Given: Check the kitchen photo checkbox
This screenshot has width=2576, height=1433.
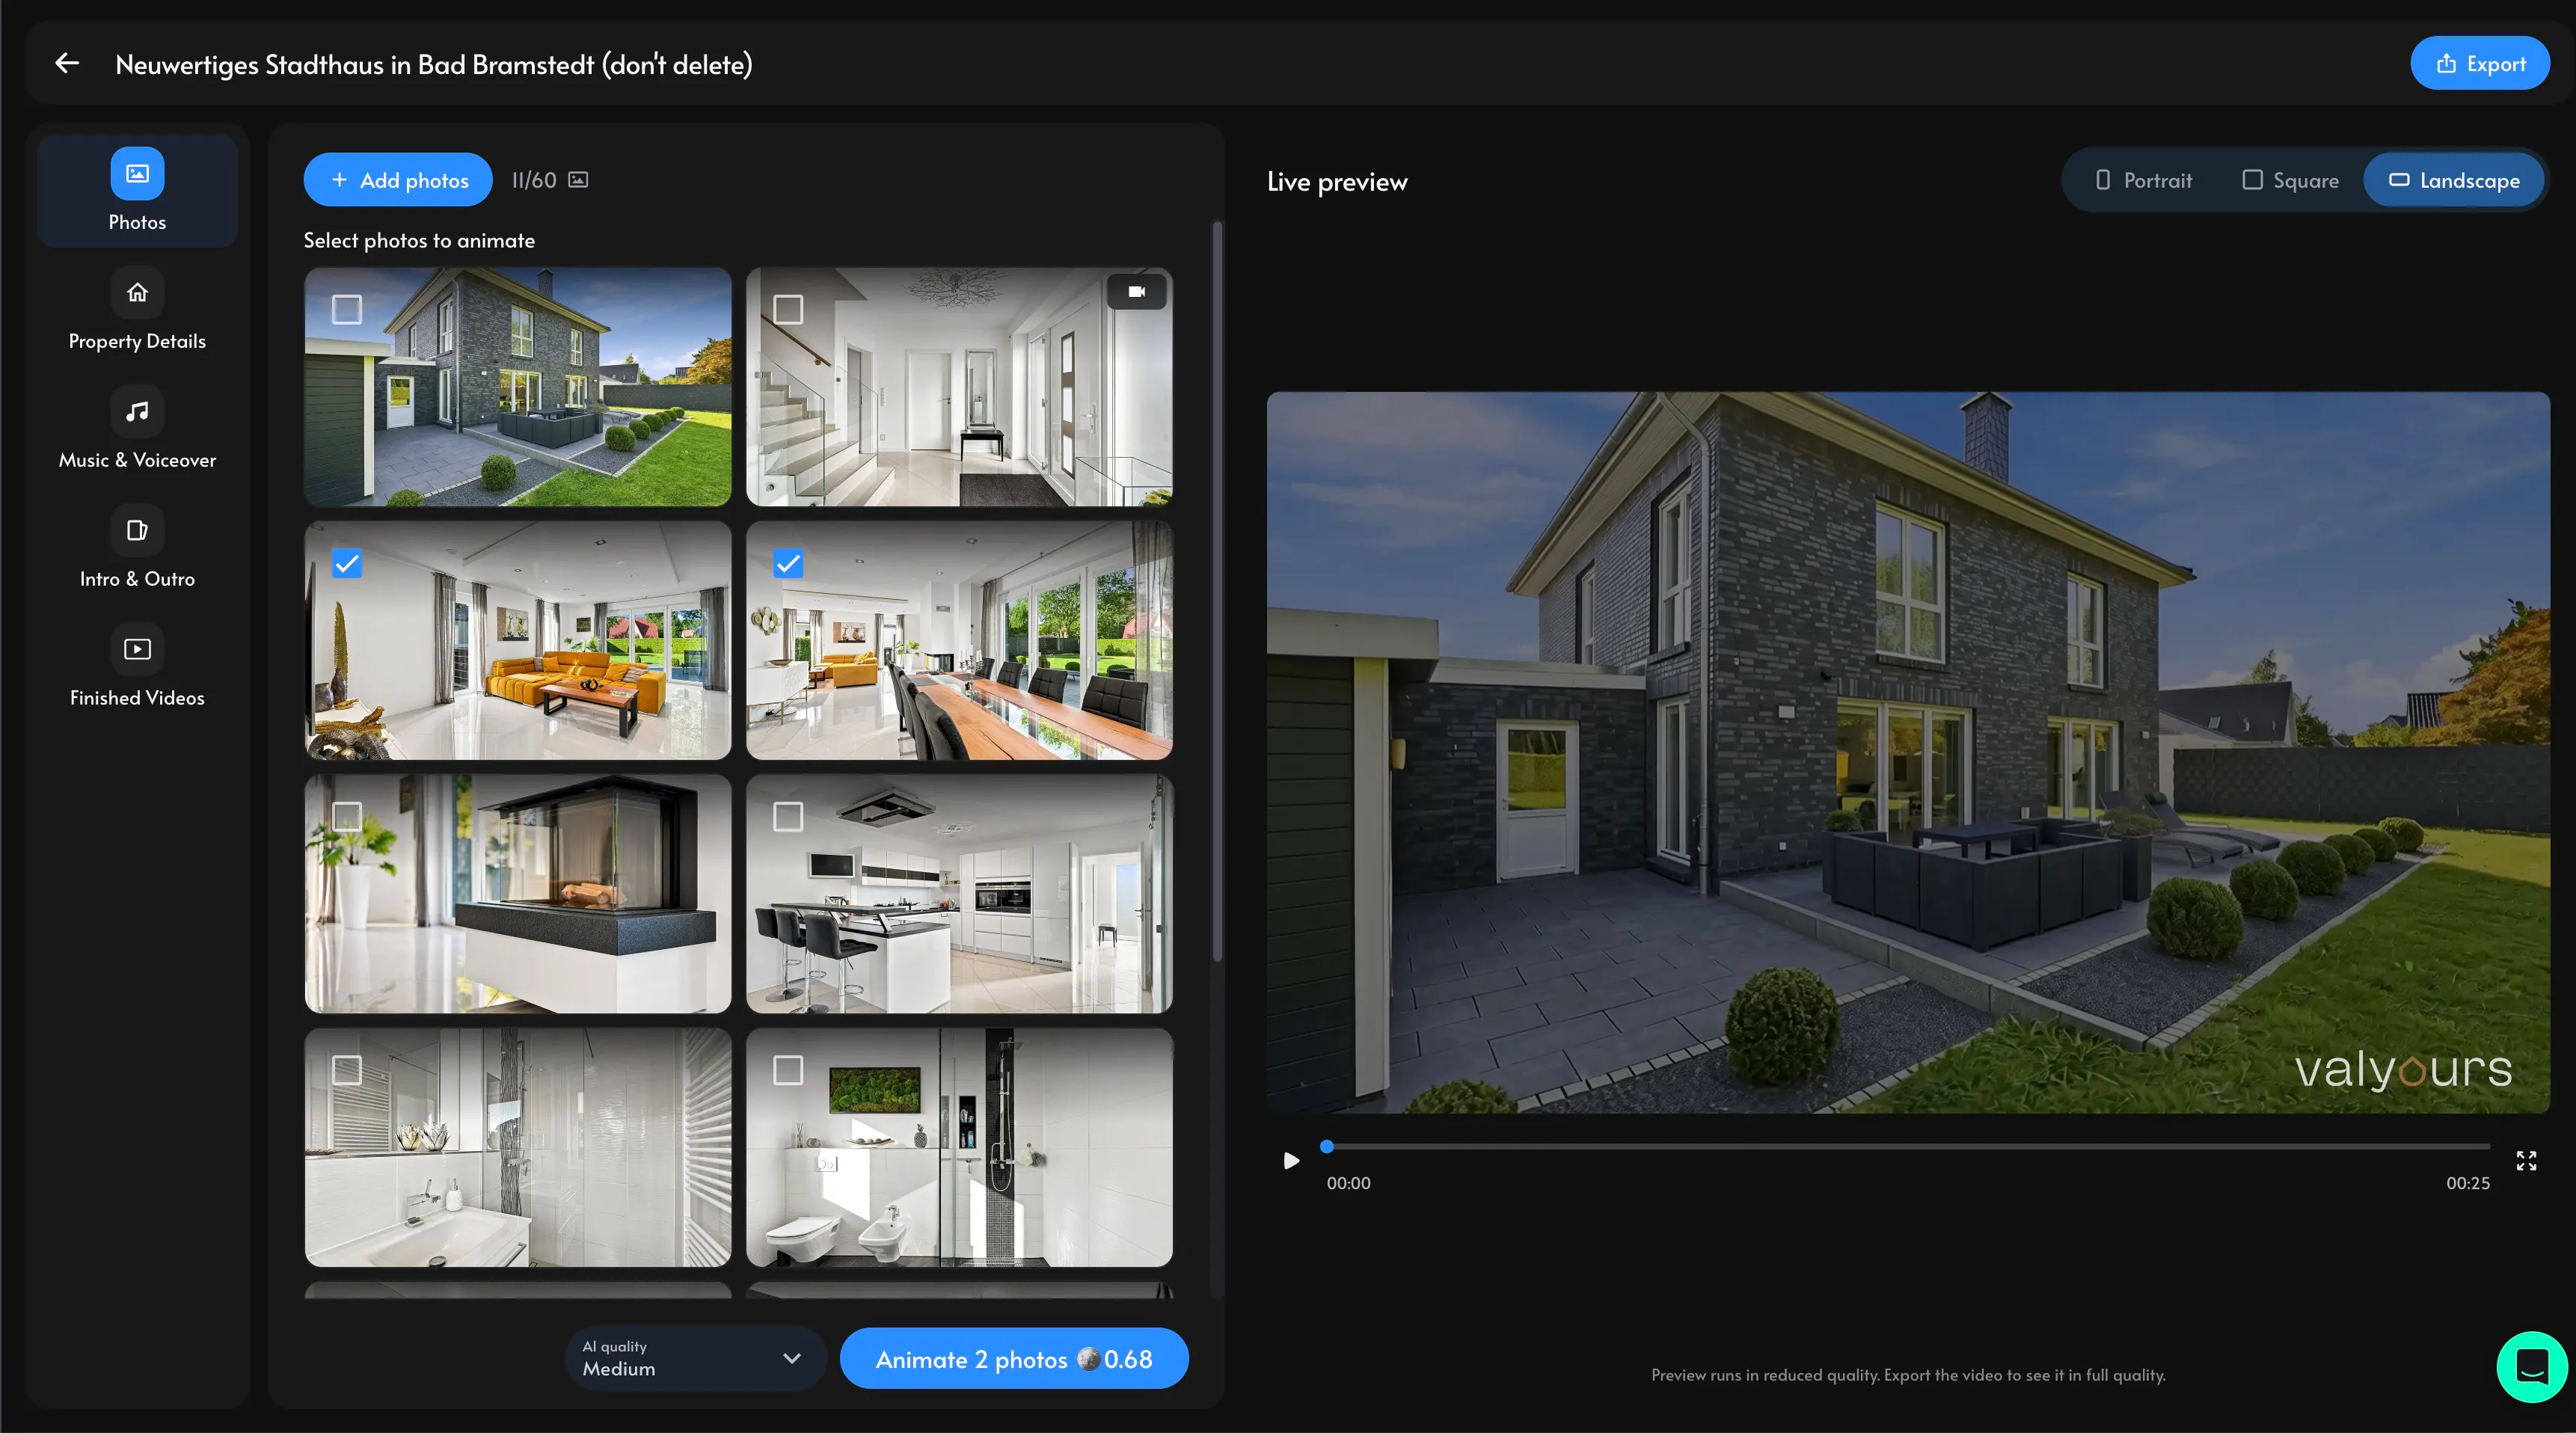Looking at the screenshot, I should pos(788,817).
